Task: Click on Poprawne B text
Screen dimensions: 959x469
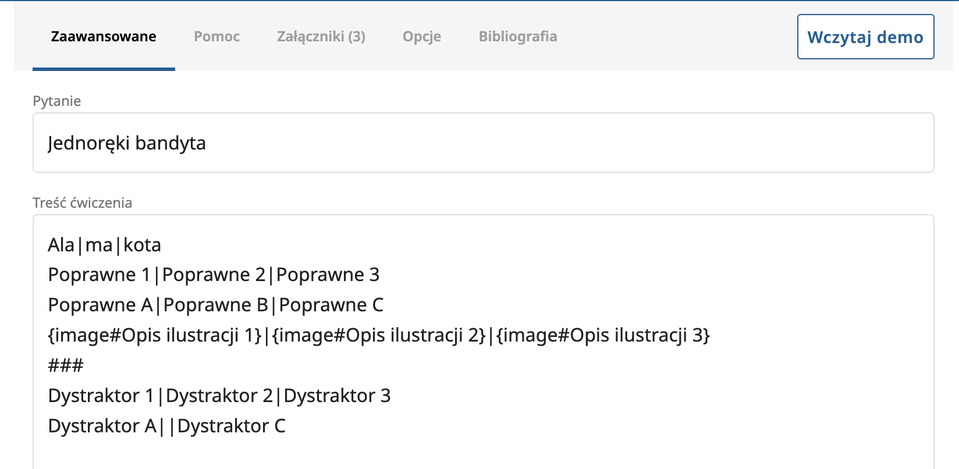Action: coord(222,305)
